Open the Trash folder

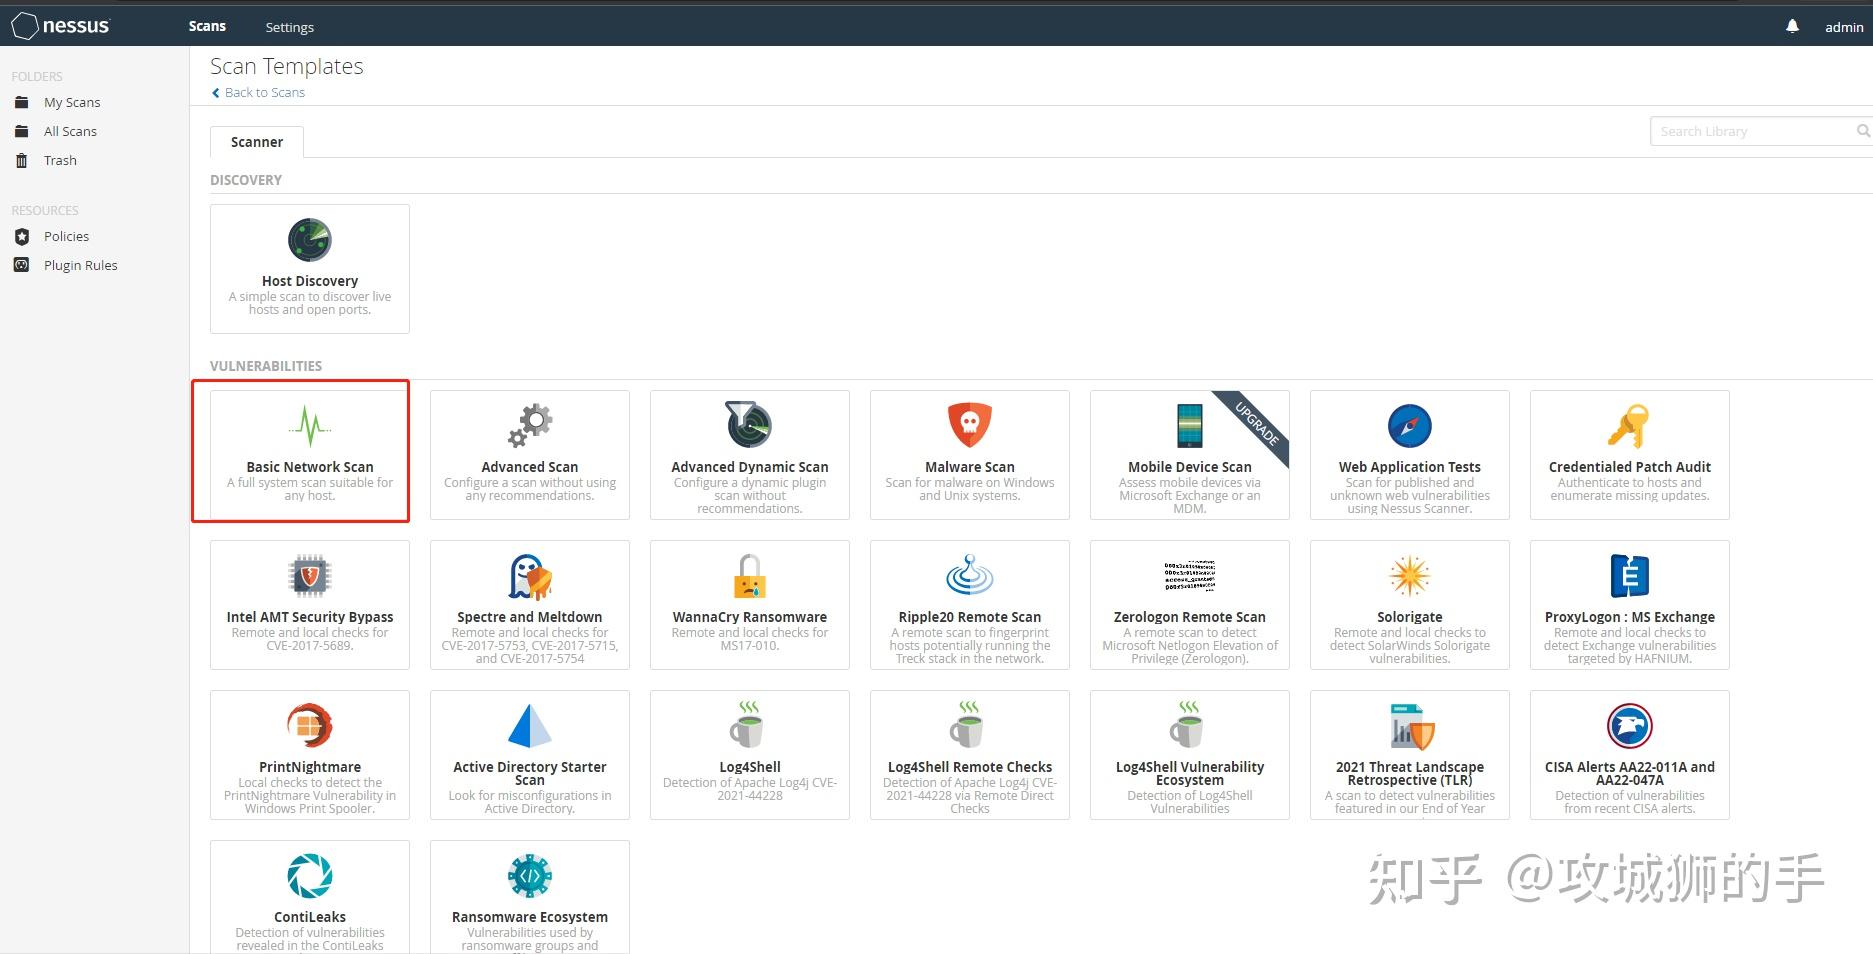click(60, 160)
